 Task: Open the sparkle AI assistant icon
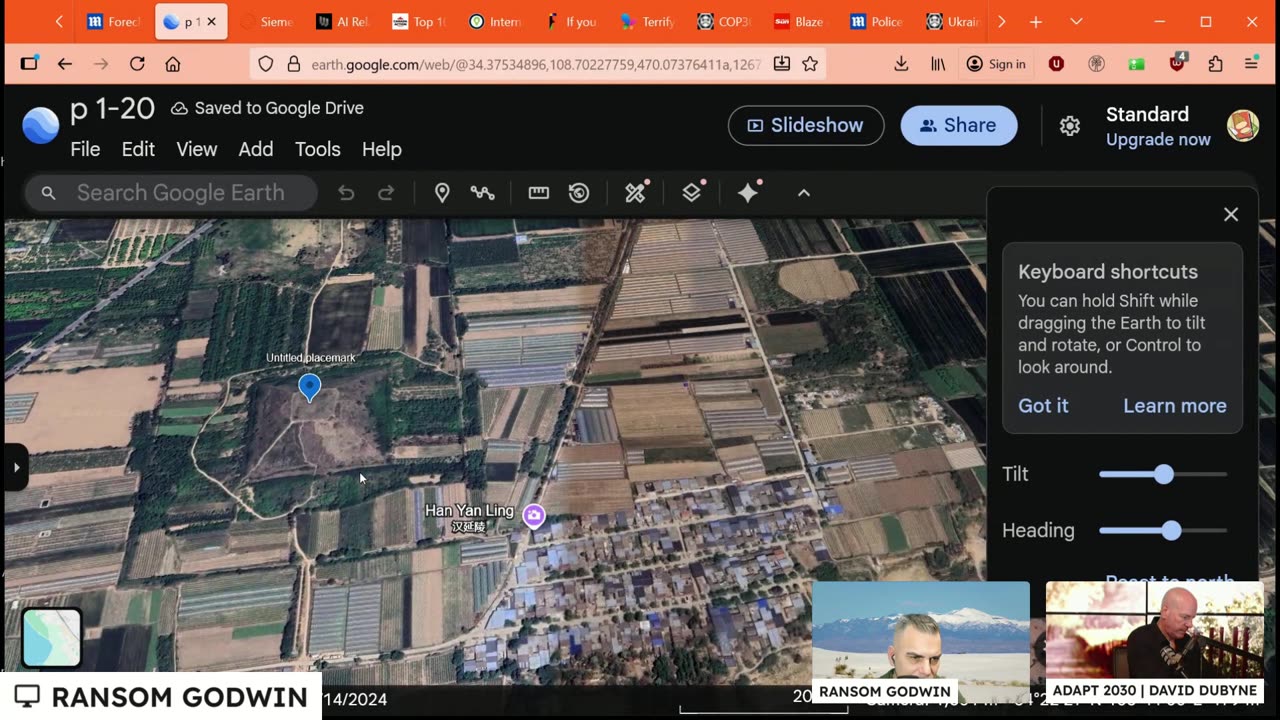point(749,192)
